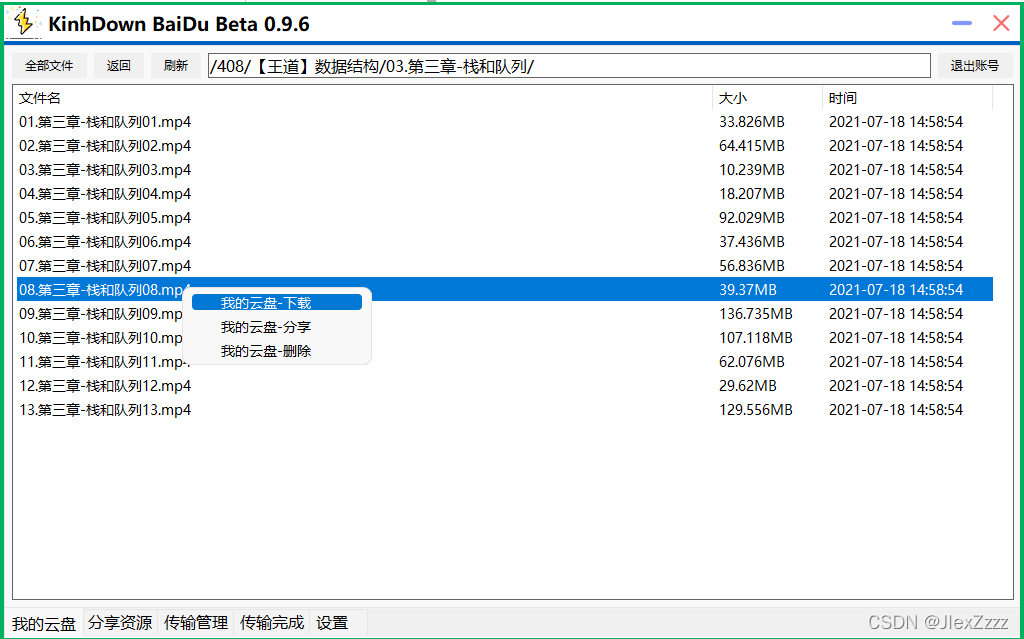Click the 129.556MB size cell
1024x639 pixels.
(x=756, y=410)
